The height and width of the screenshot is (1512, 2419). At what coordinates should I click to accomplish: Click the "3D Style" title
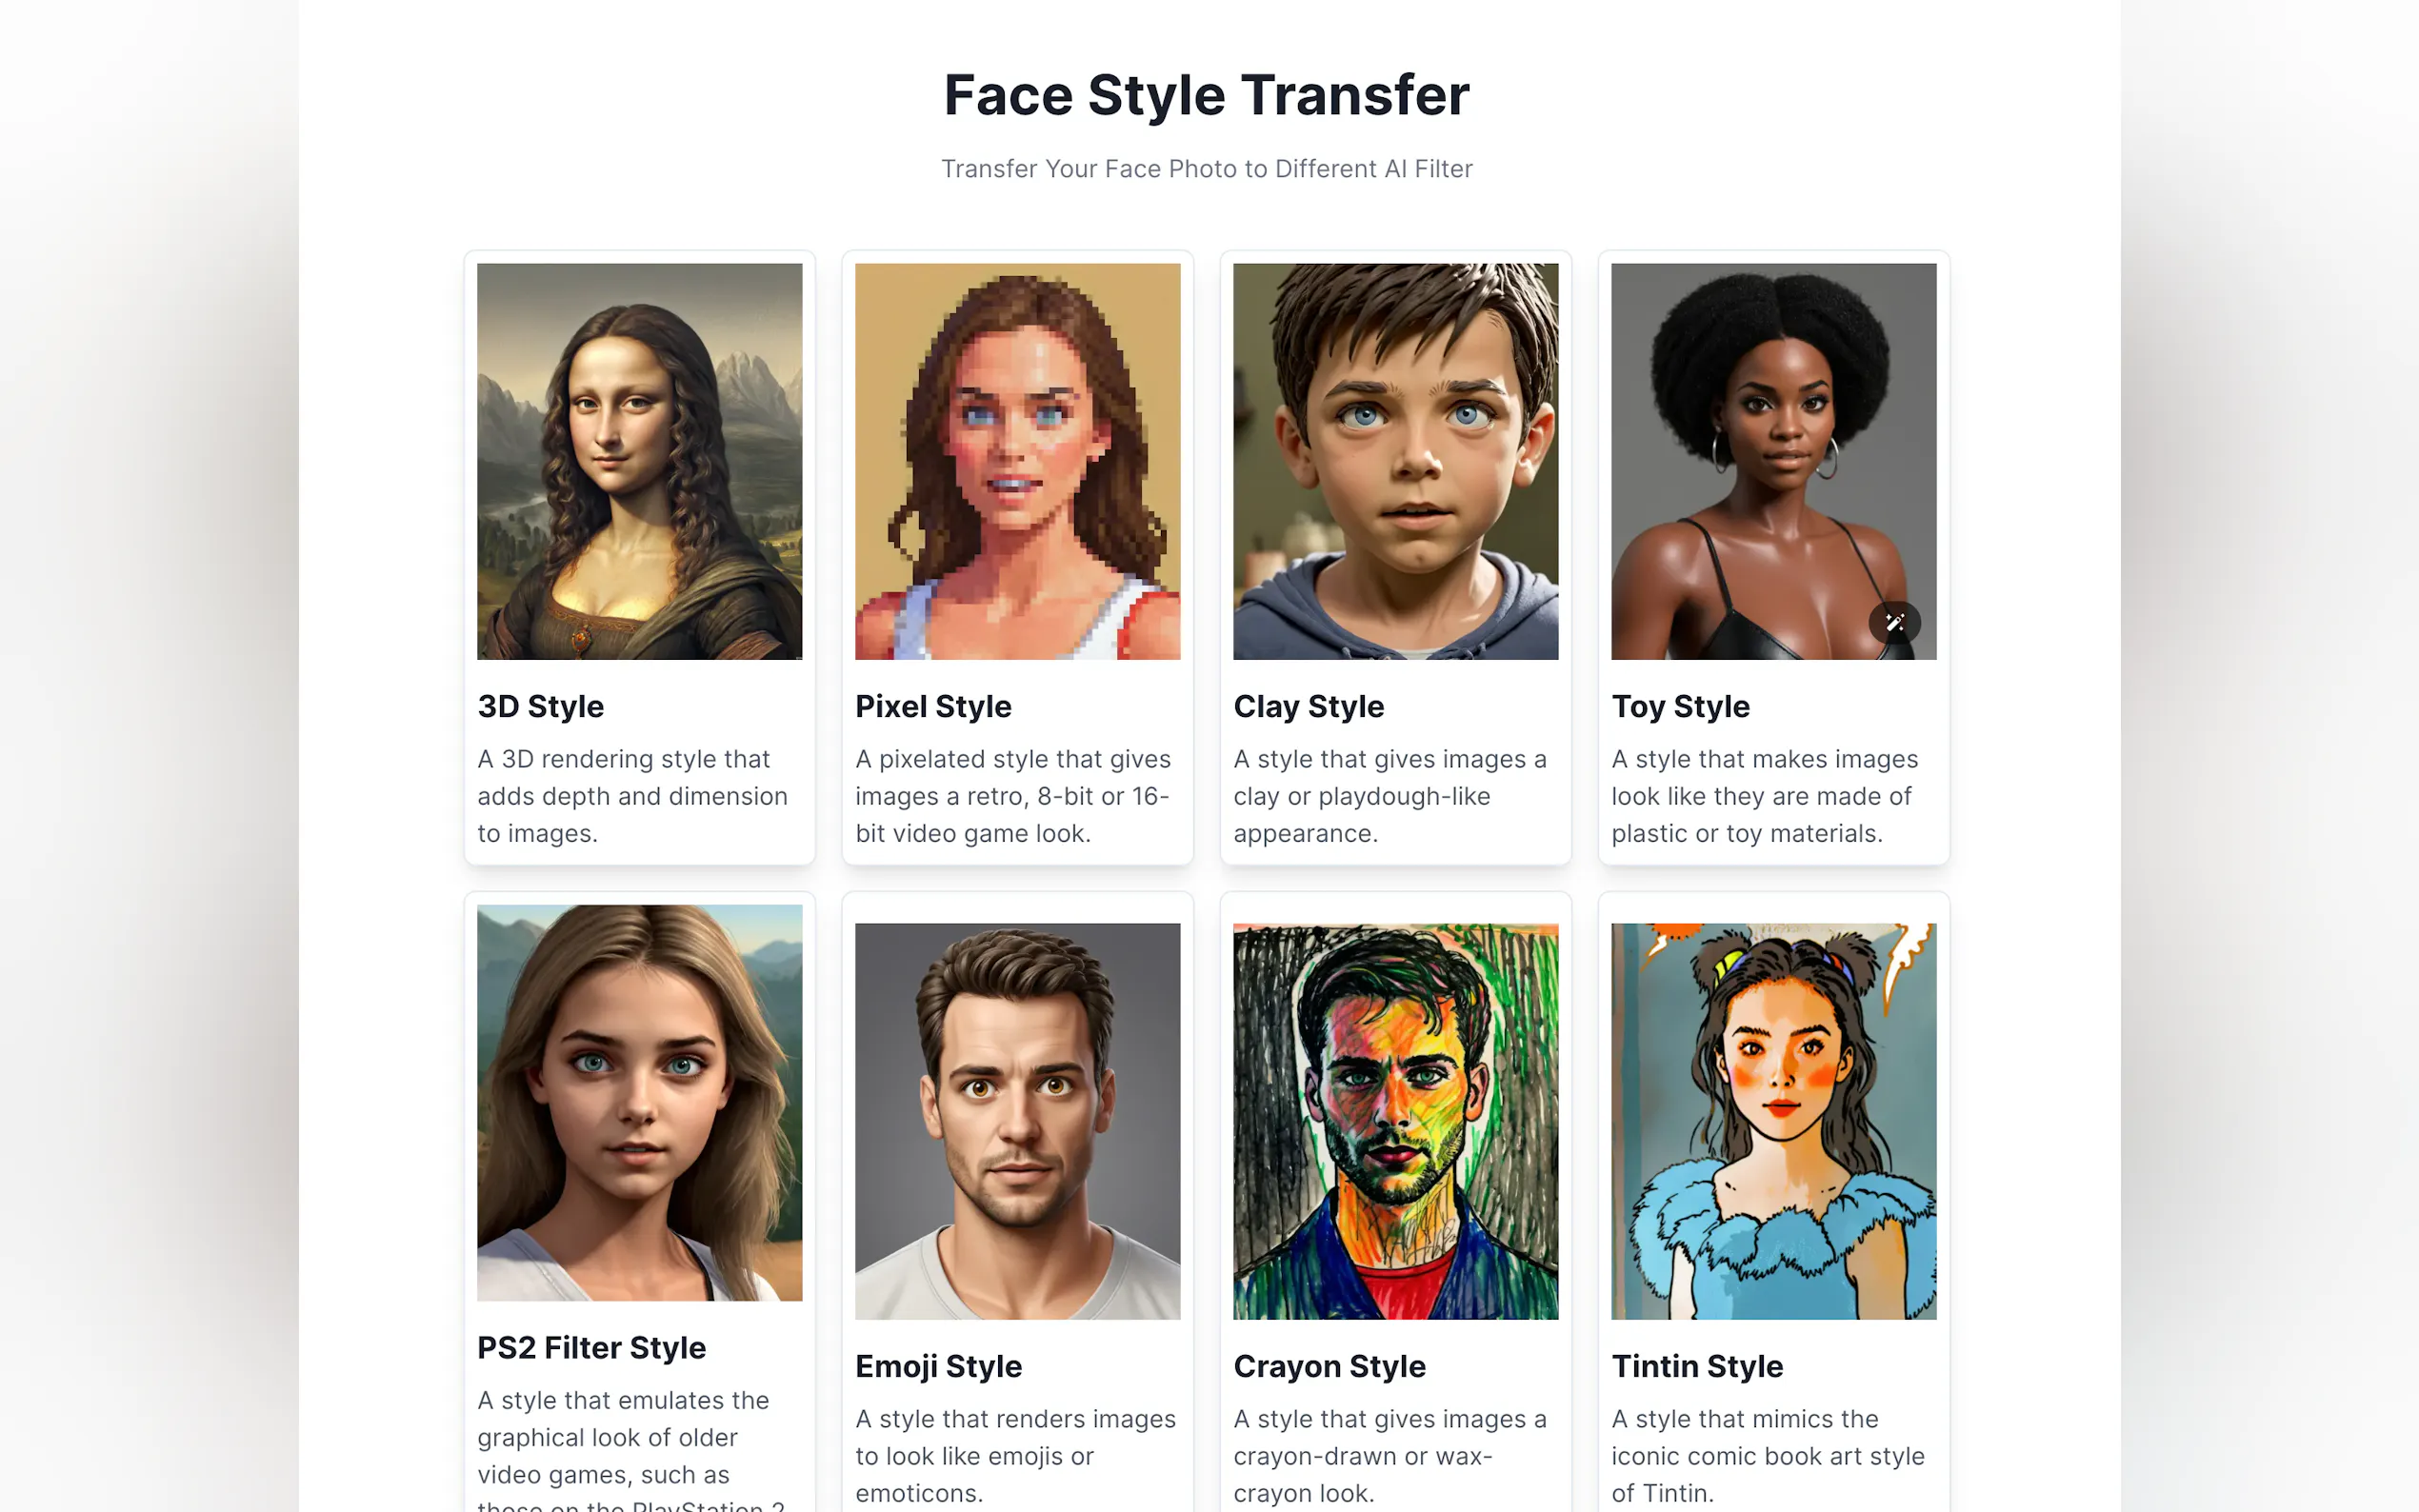(540, 706)
